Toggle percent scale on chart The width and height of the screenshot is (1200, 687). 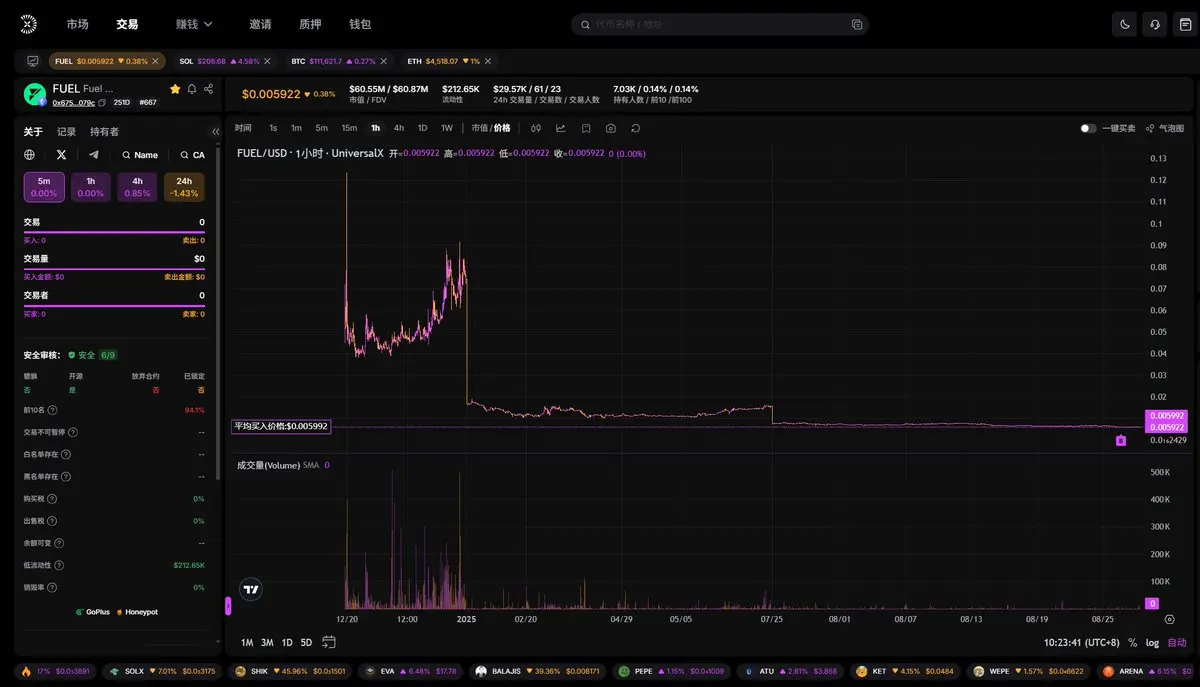1132,643
